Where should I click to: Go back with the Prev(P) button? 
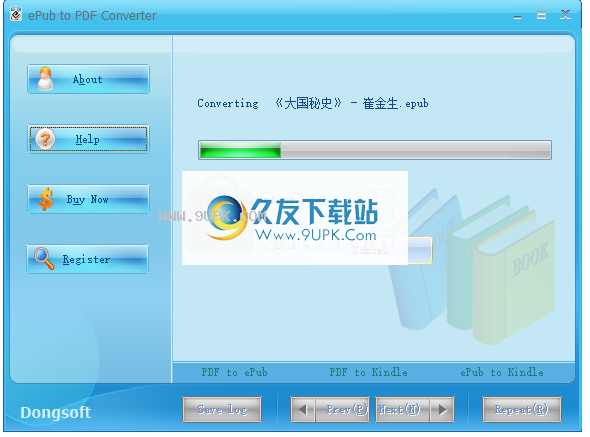(342, 410)
